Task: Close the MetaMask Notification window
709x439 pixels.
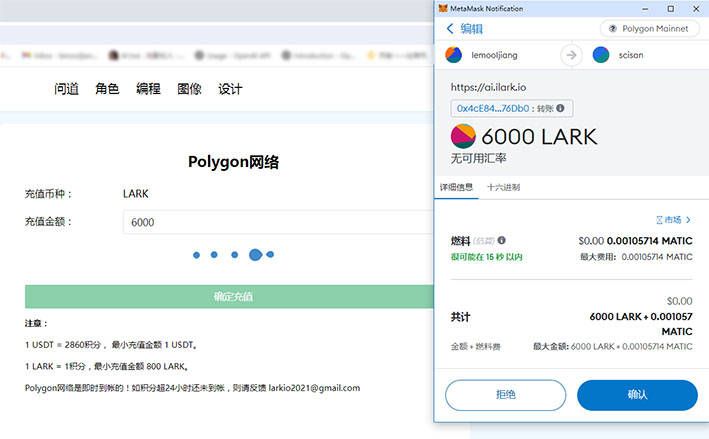Action: [696, 9]
